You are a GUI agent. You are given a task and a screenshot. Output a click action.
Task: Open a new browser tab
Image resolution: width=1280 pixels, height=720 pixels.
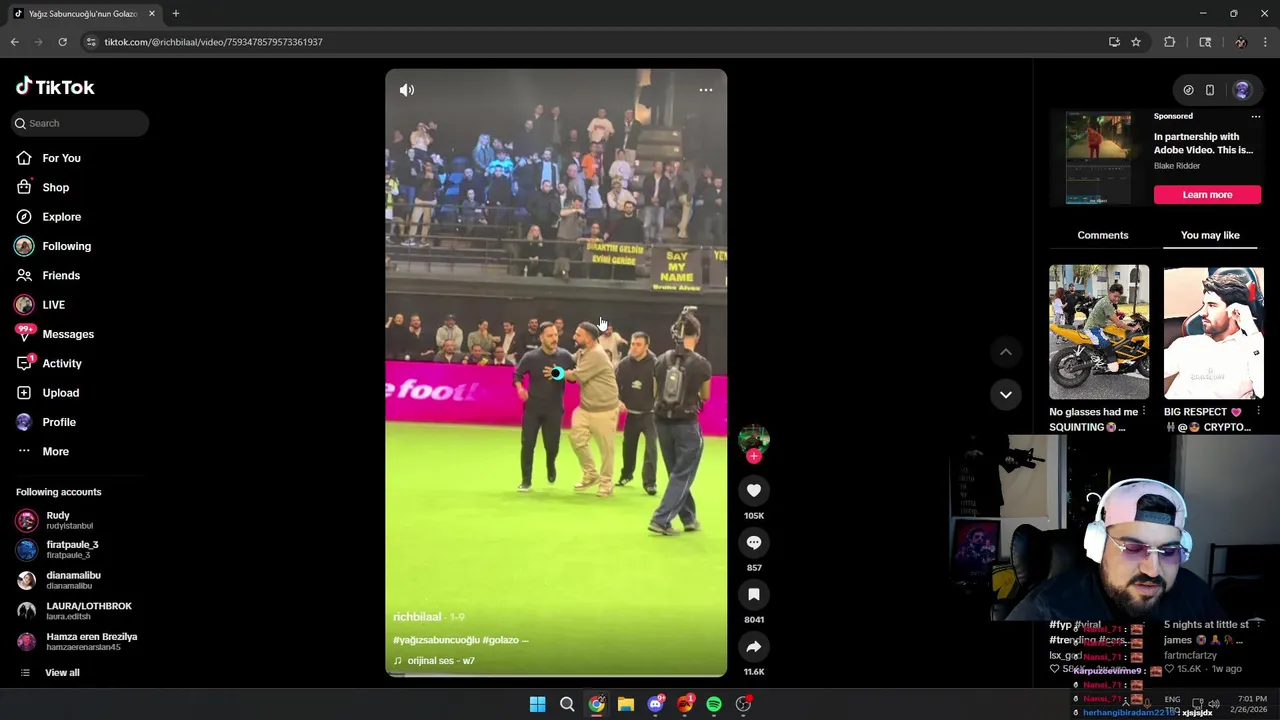[x=175, y=14]
